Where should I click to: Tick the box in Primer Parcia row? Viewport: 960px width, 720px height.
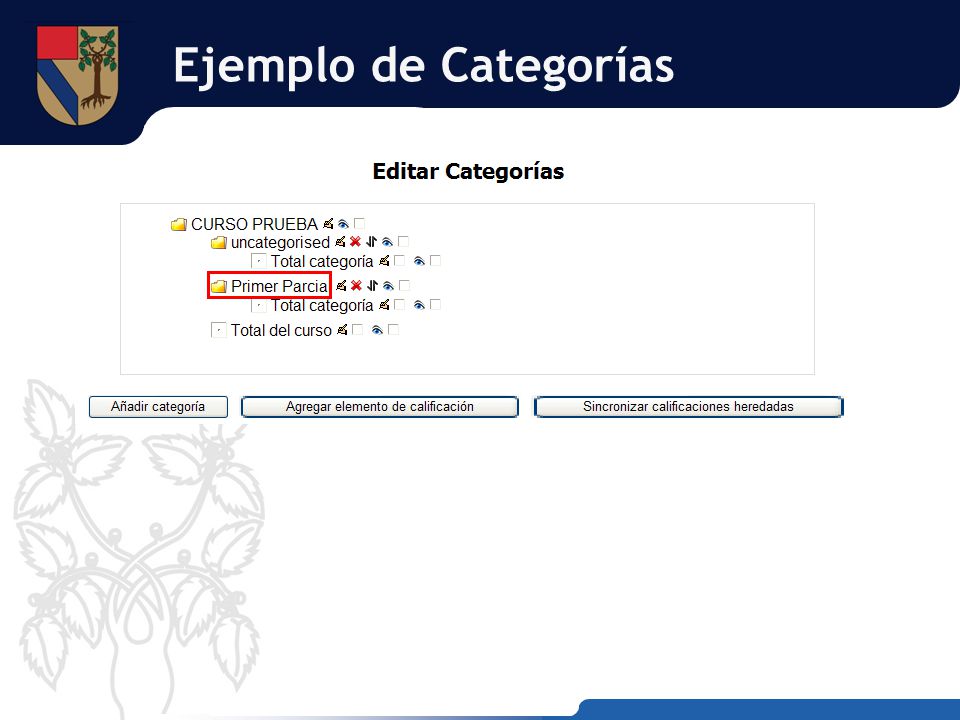(404, 285)
